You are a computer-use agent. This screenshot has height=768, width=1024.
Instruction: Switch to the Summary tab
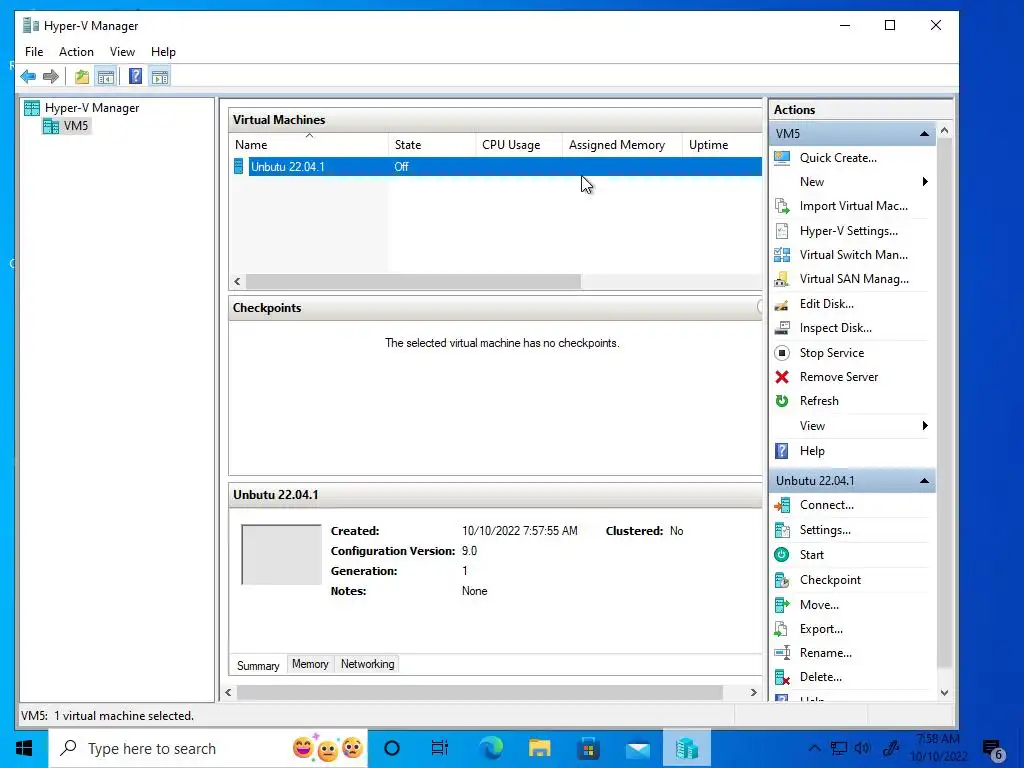point(258,665)
